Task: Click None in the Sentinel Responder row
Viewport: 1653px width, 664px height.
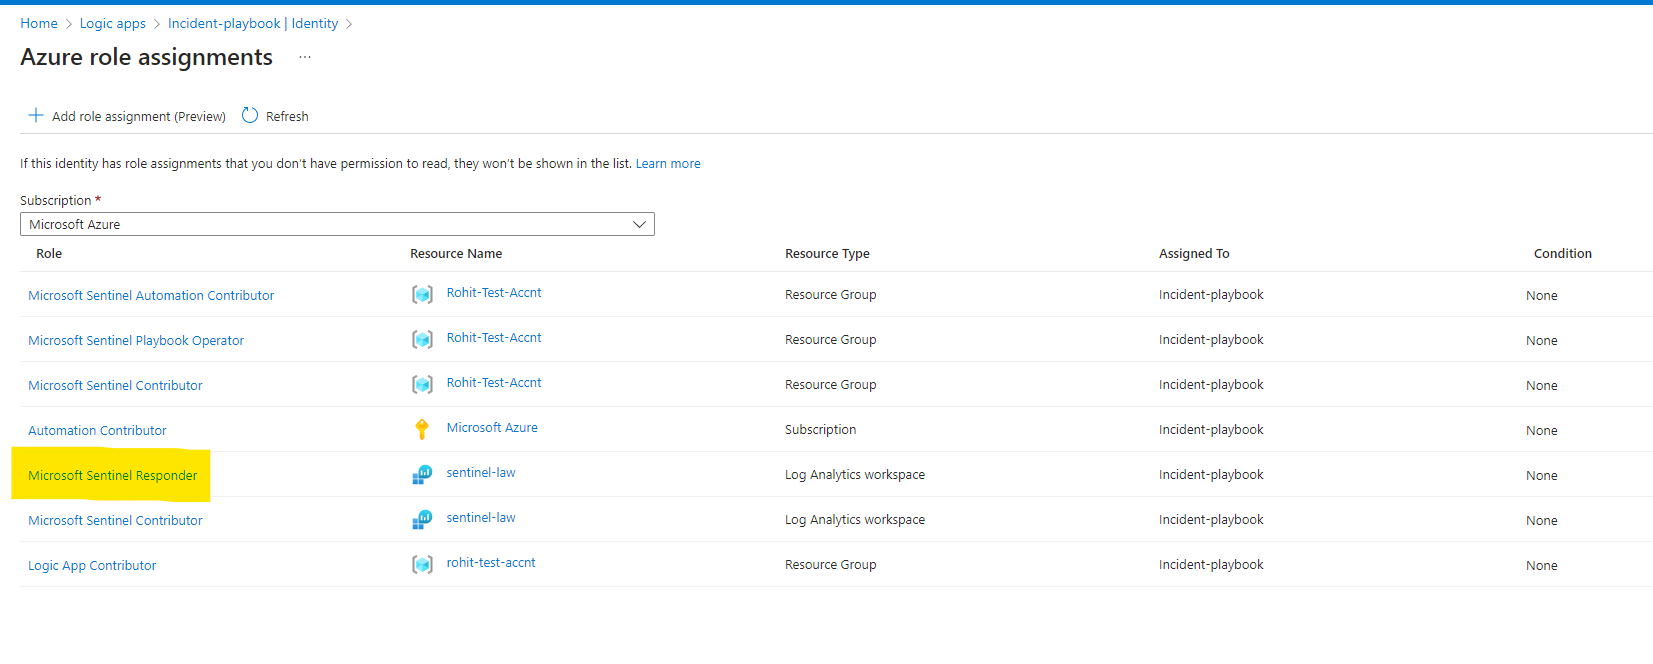Action: pos(1541,475)
